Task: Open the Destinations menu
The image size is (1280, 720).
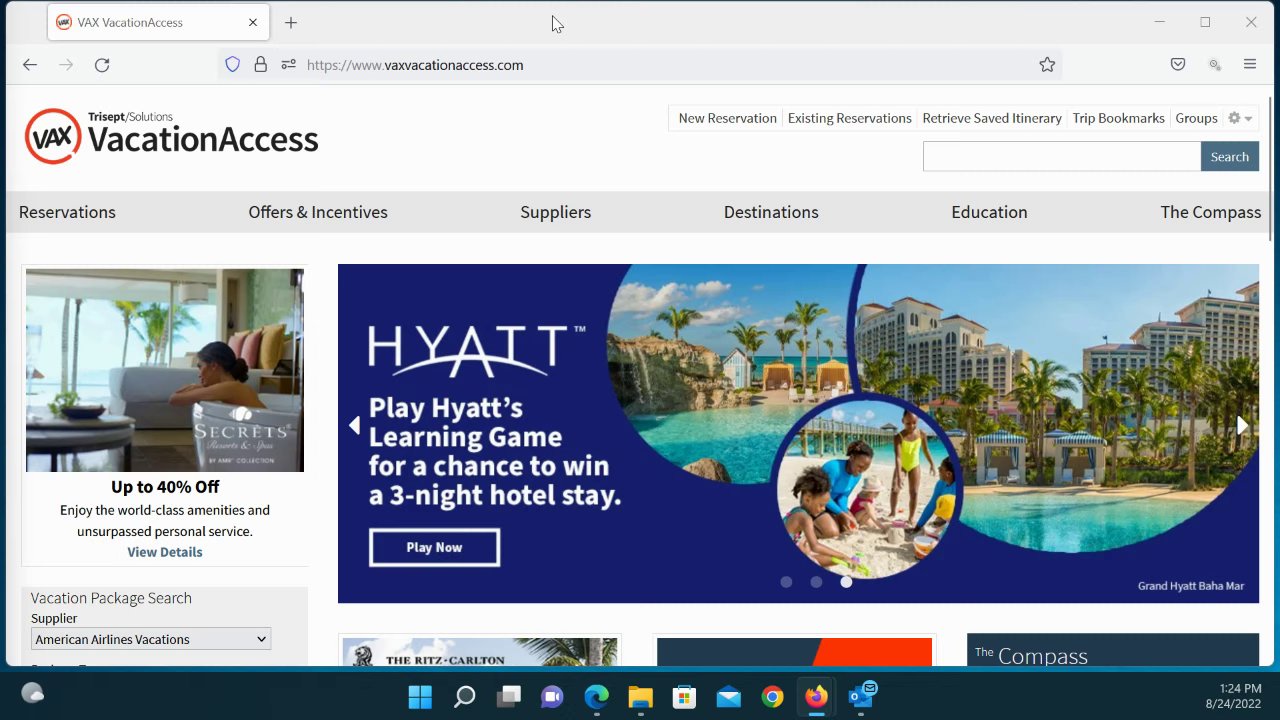Action: (771, 212)
